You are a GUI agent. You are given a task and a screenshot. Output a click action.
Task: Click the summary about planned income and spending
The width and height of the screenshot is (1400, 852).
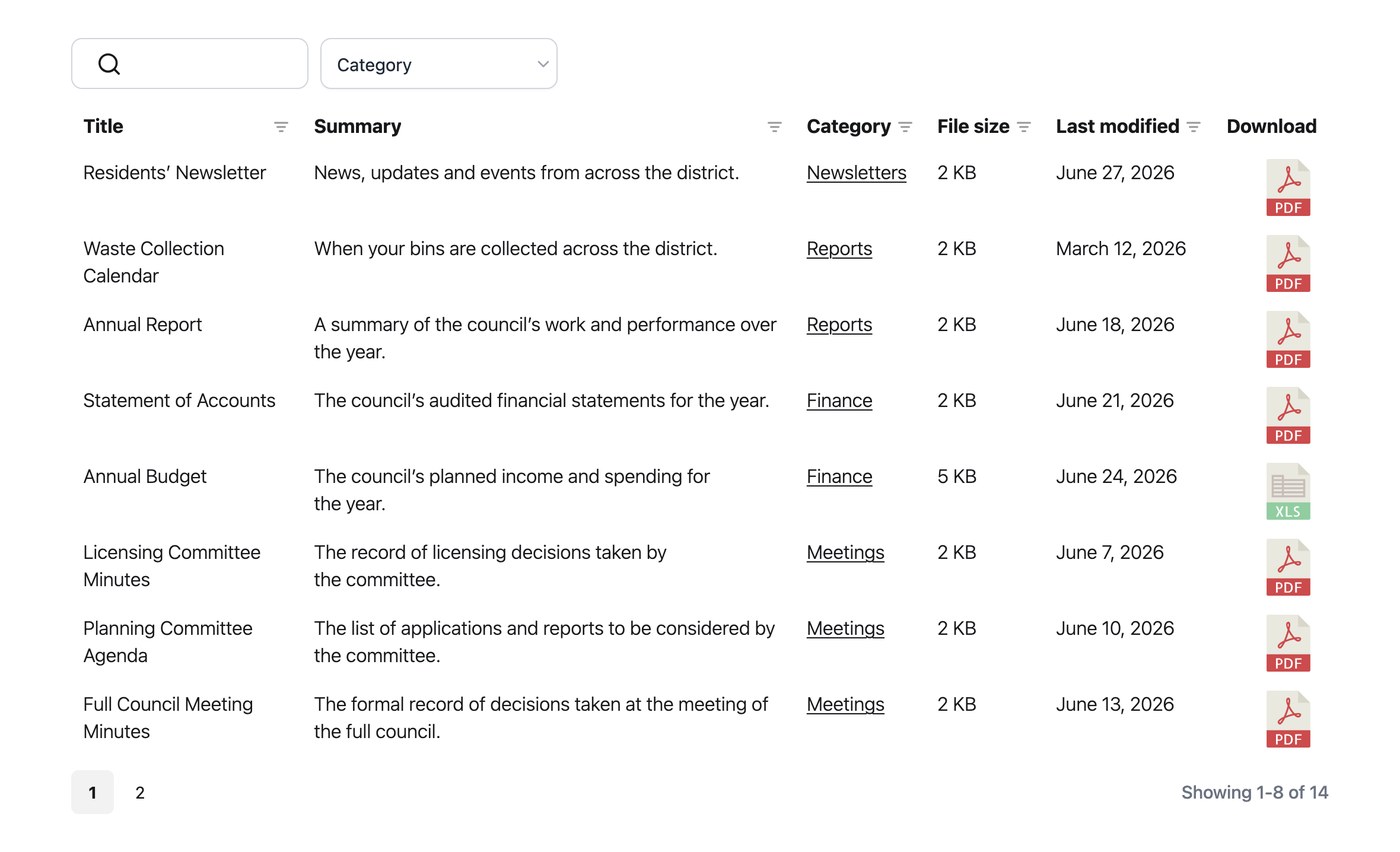coord(512,490)
